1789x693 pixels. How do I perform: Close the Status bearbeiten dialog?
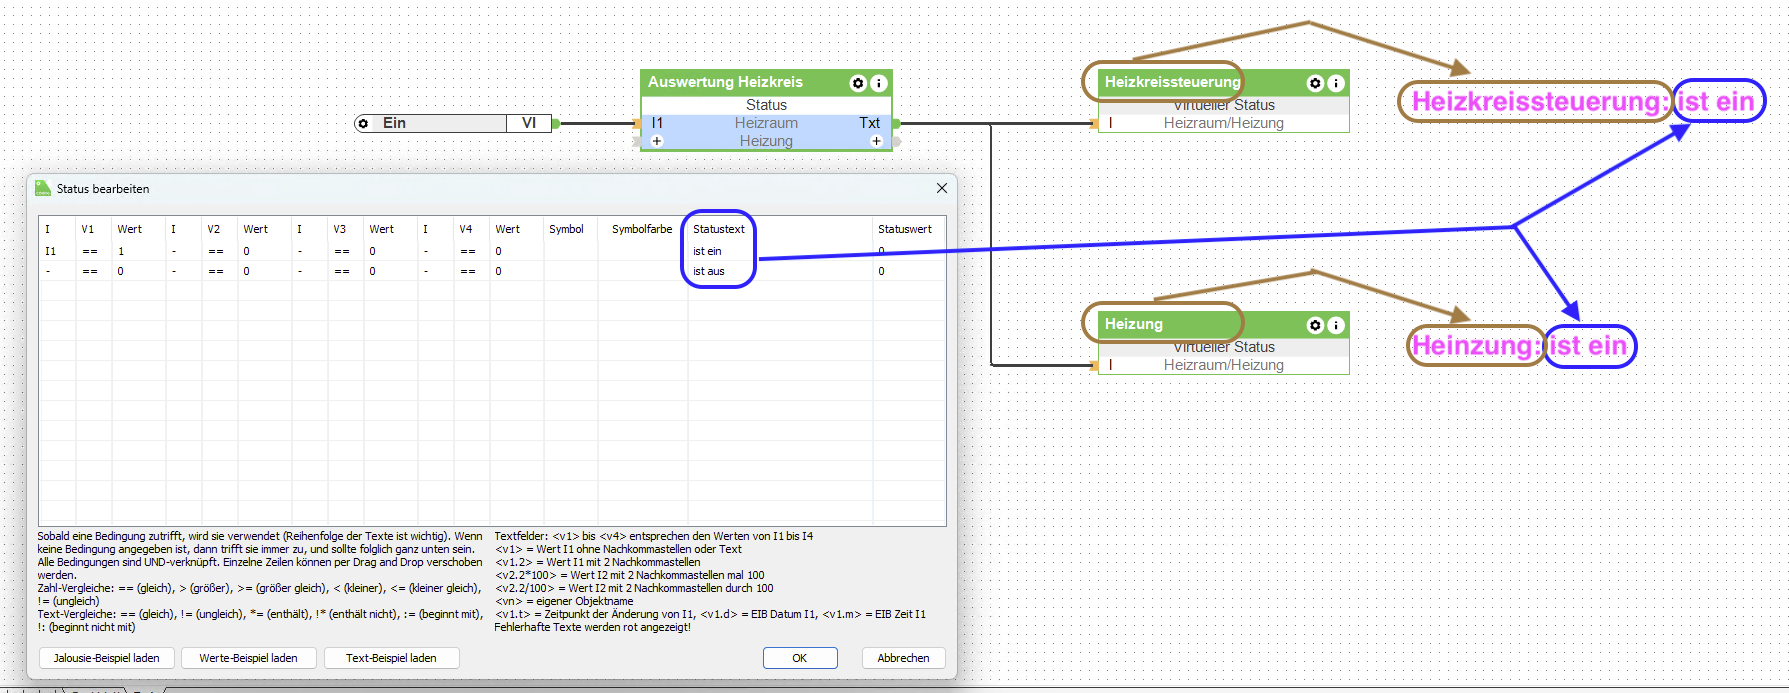tap(941, 188)
